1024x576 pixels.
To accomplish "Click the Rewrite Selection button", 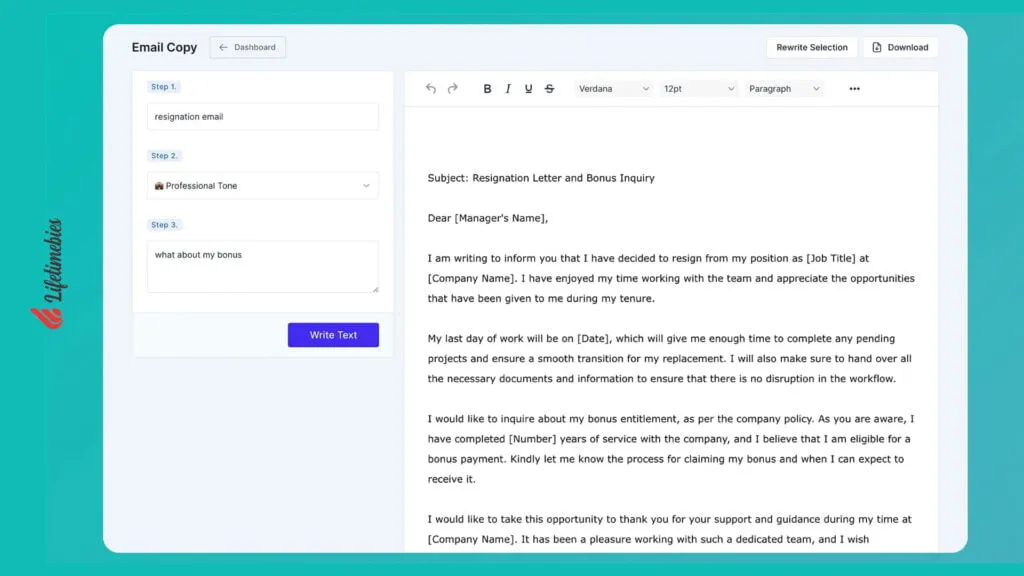I will 812,47.
